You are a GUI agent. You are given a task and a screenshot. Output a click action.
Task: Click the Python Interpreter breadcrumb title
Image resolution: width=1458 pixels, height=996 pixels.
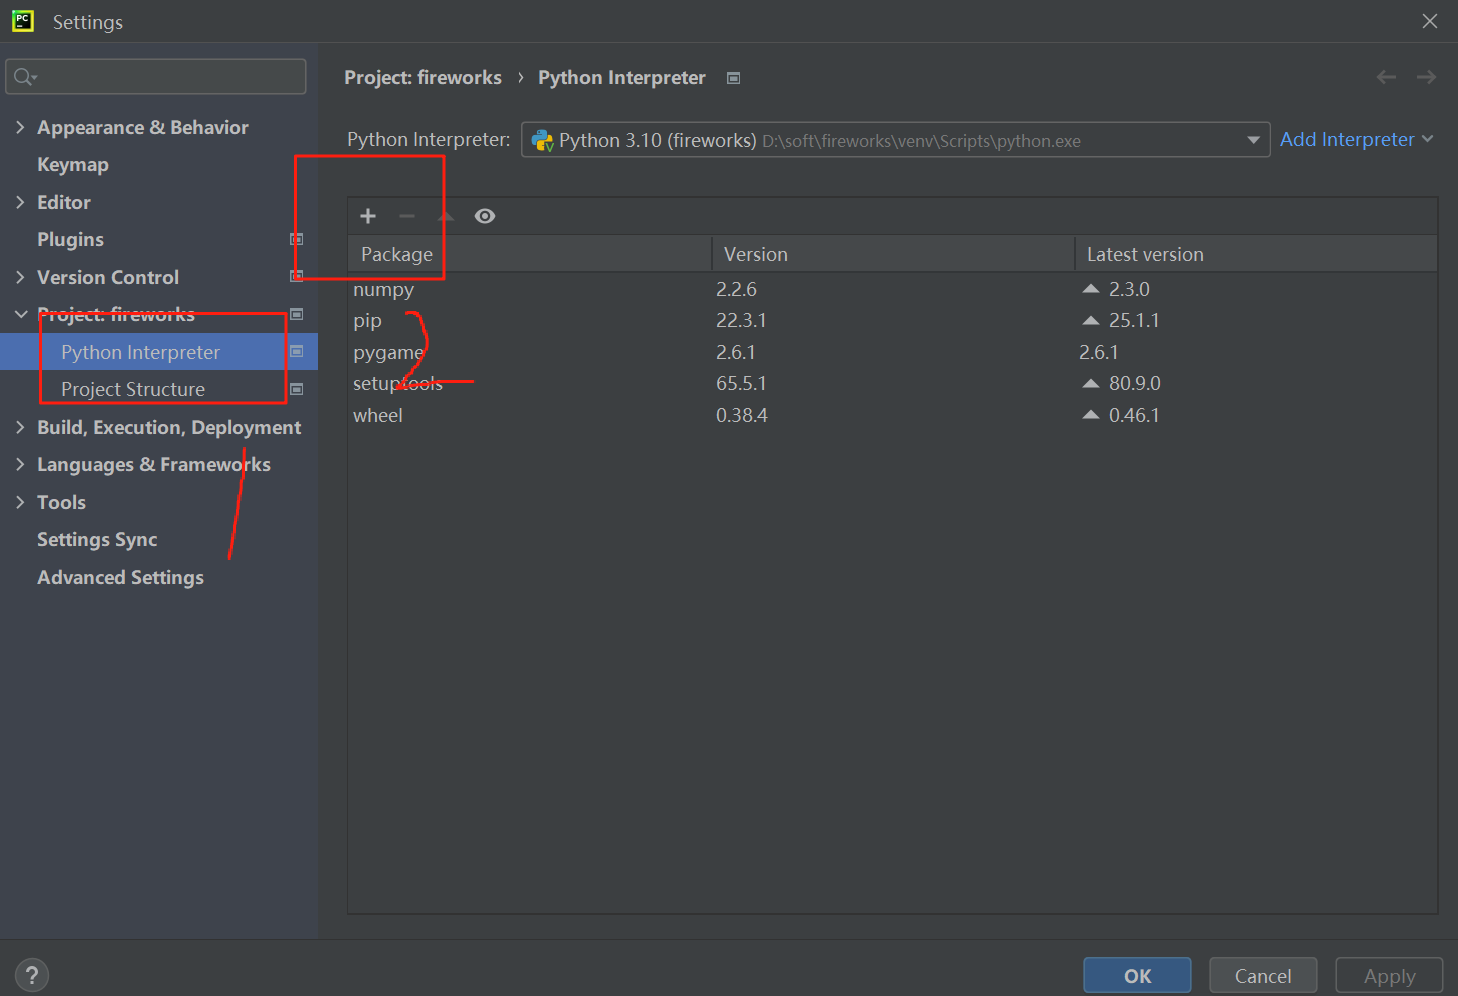[x=622, y=77]
